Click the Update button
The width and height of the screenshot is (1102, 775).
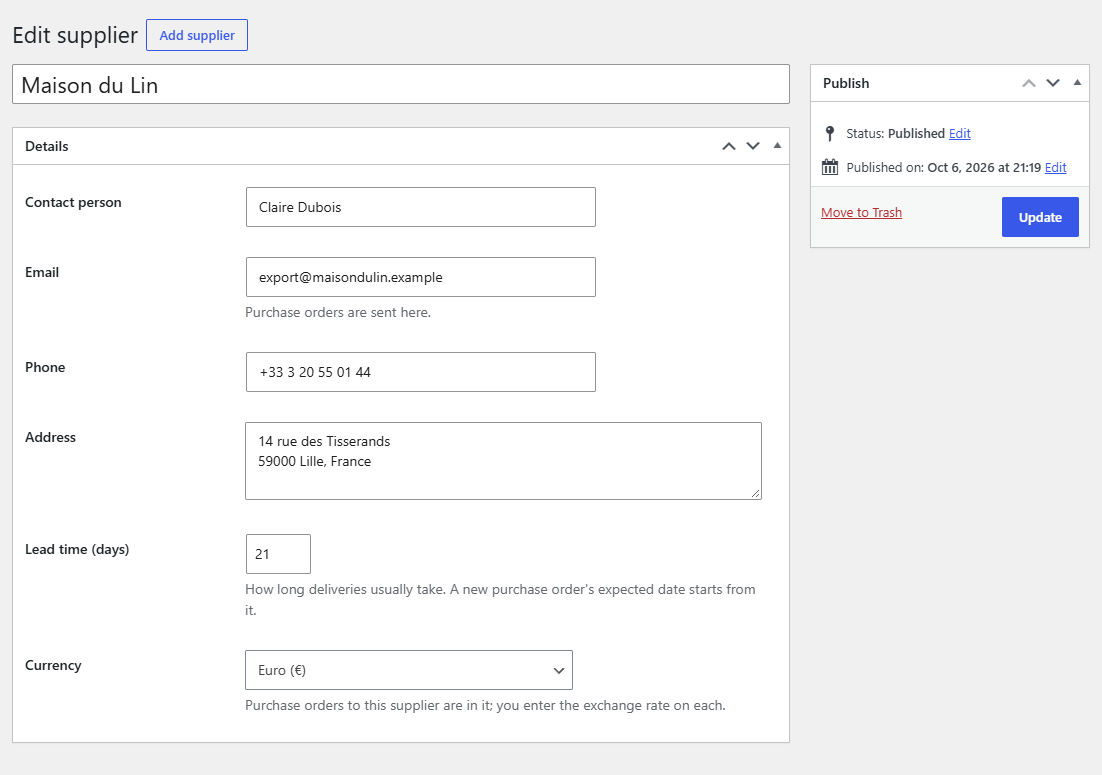1040,217
